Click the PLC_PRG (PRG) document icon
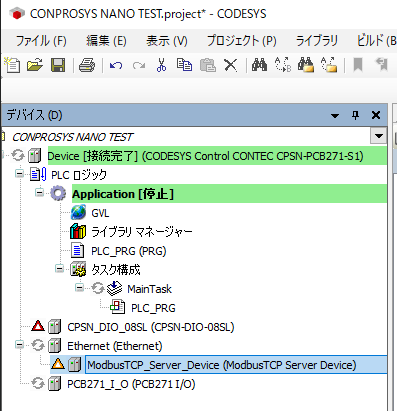 78,250
